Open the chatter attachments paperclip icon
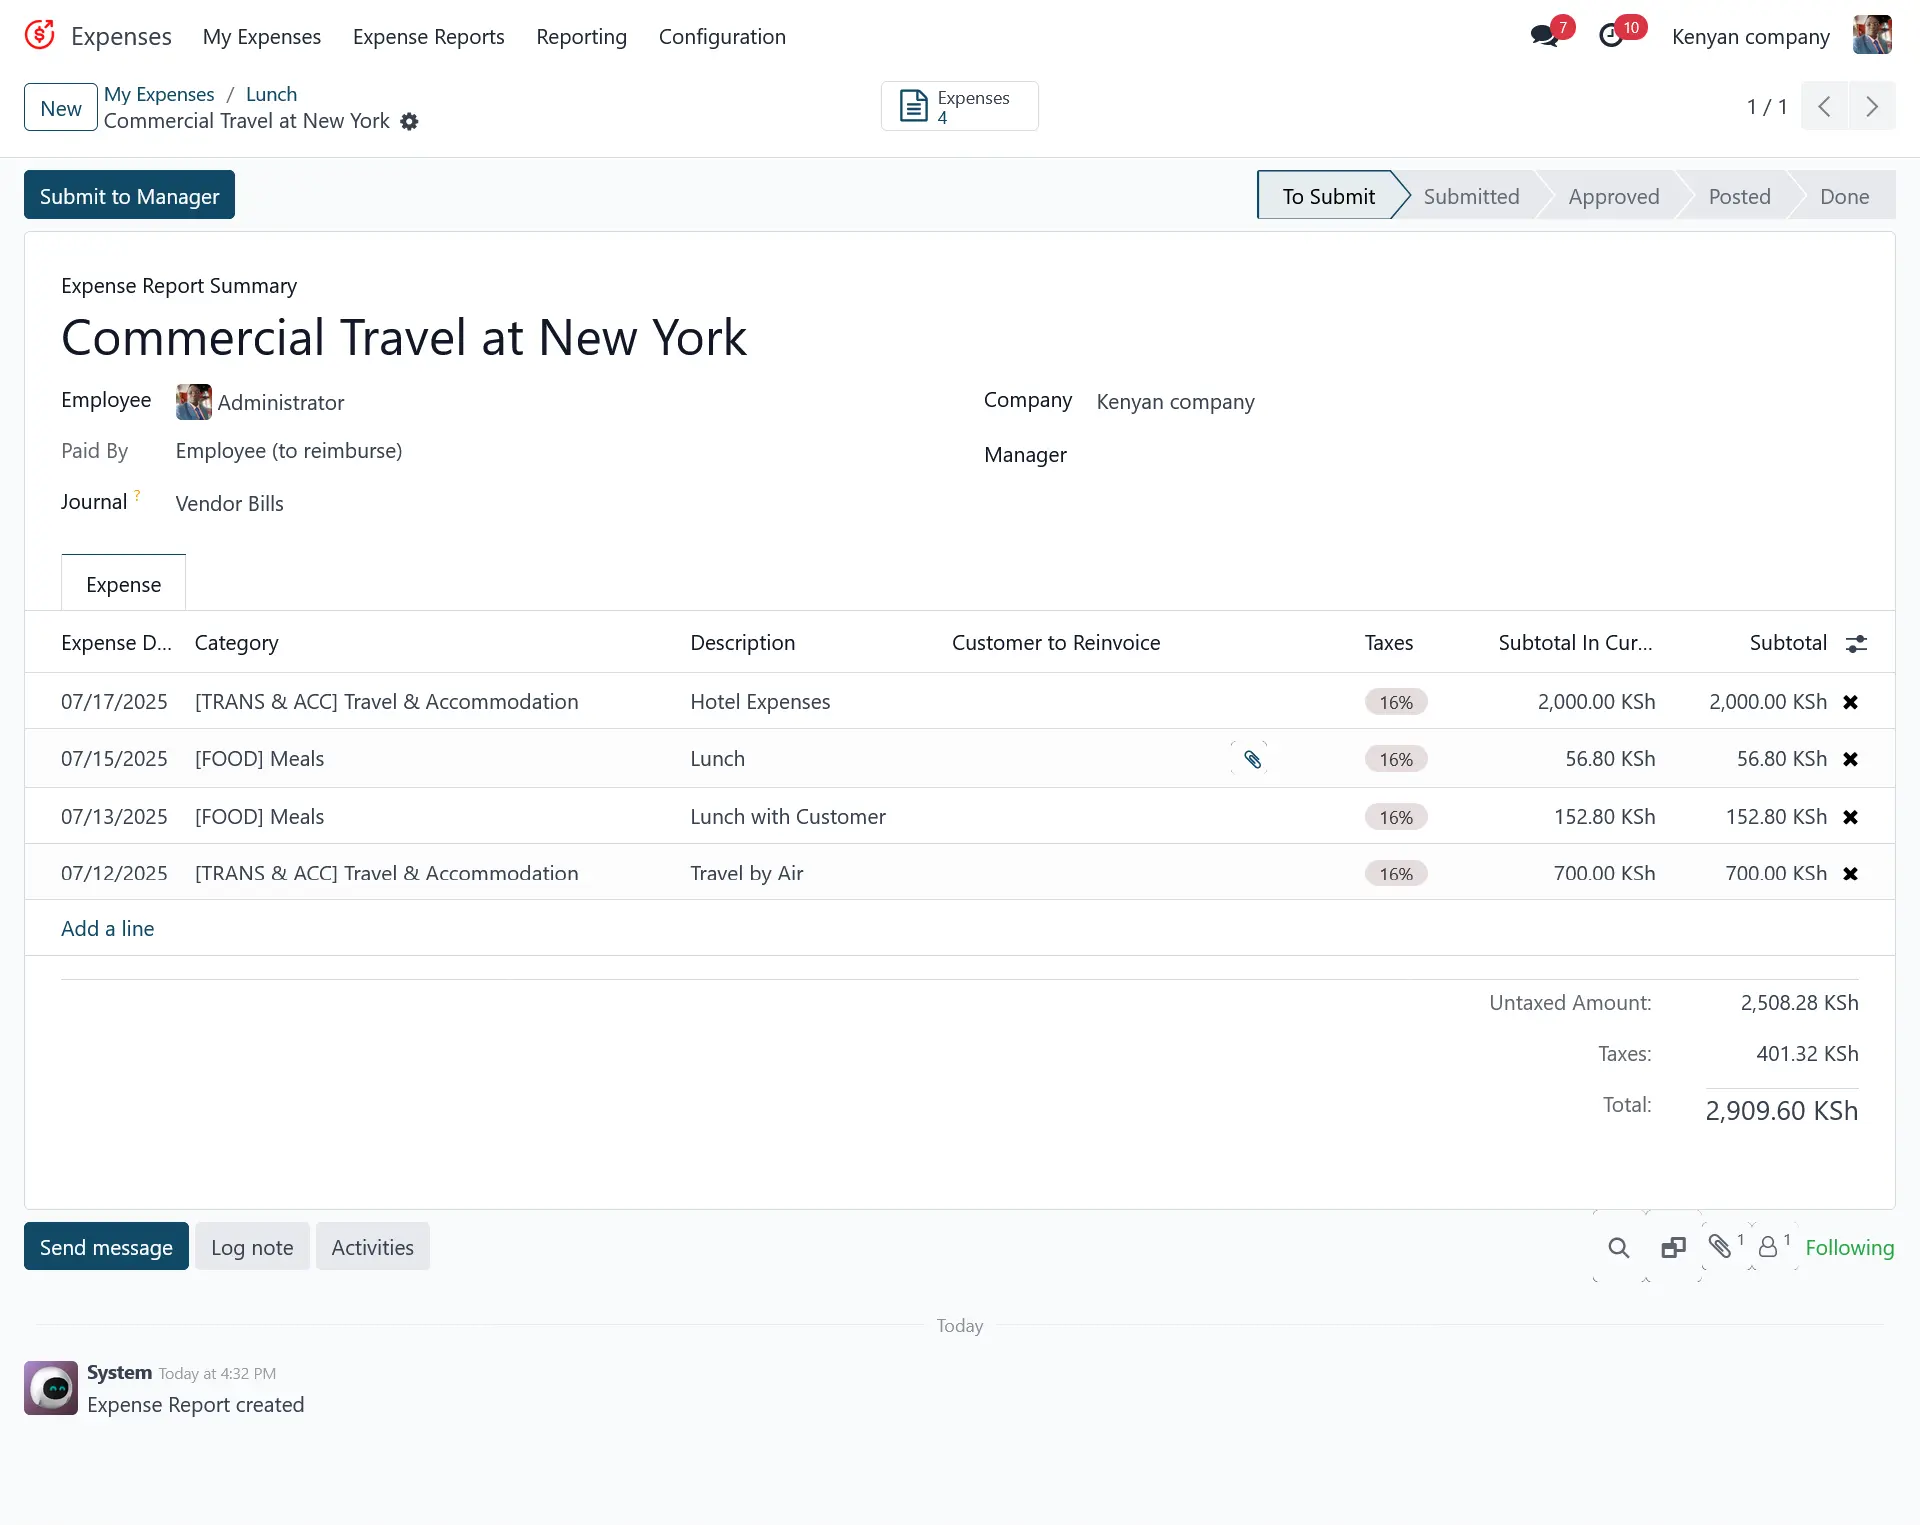This screenshot has width=1920, height=1527. (1720, 1246)
